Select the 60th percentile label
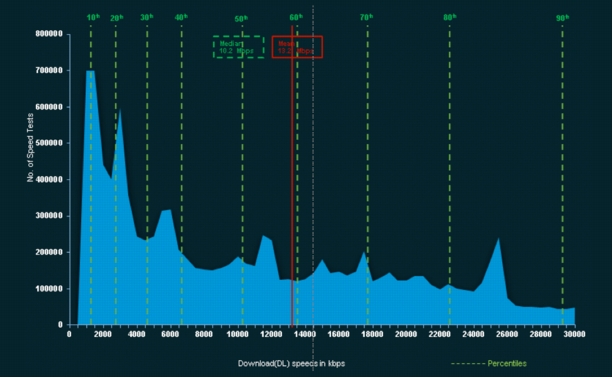 [296, 18]
